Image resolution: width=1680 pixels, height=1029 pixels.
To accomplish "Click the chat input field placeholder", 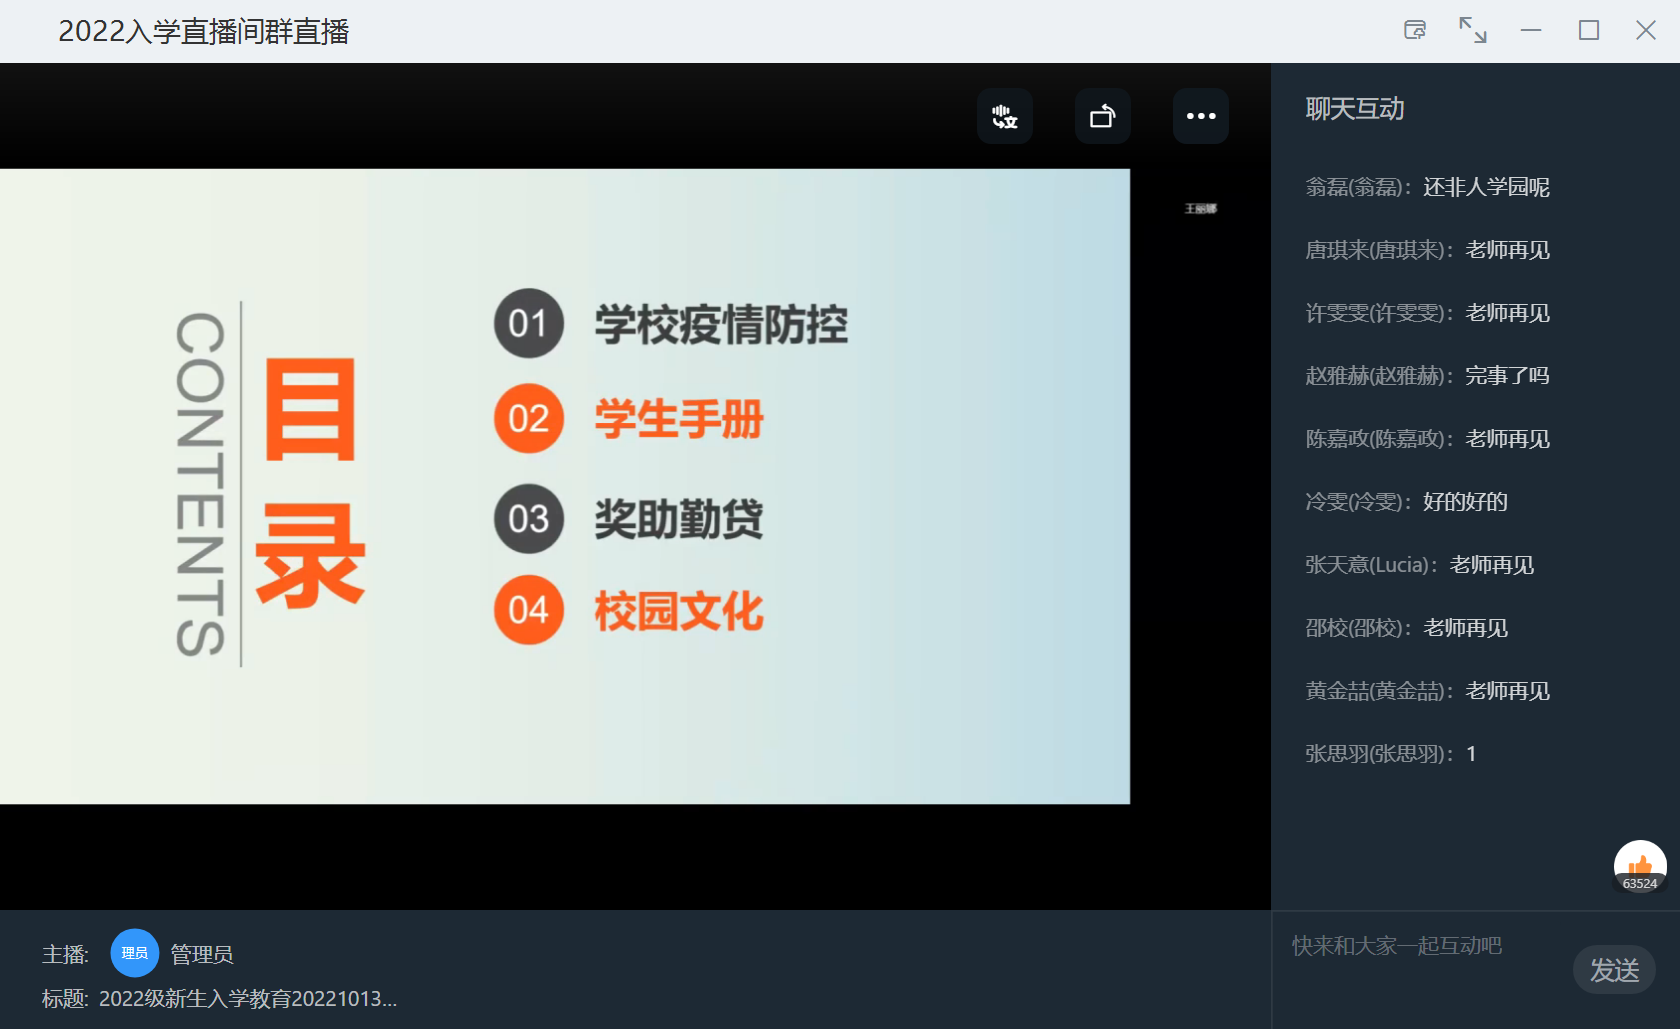I will click(x=1396, y=946).
